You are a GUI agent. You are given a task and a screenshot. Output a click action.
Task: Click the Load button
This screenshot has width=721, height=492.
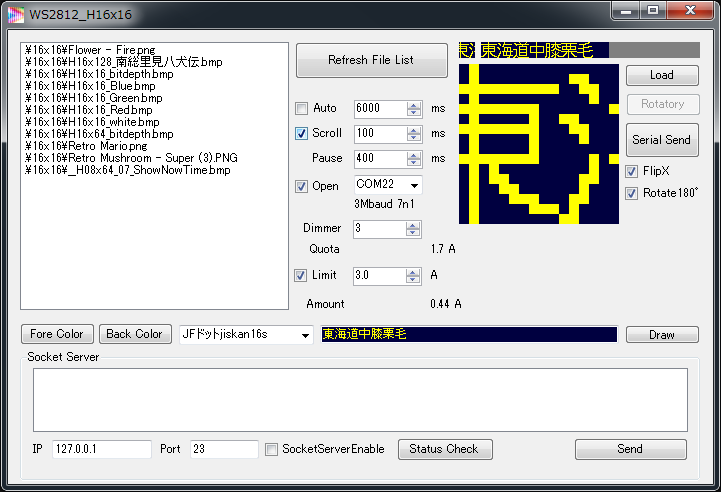tap(662, 75)
